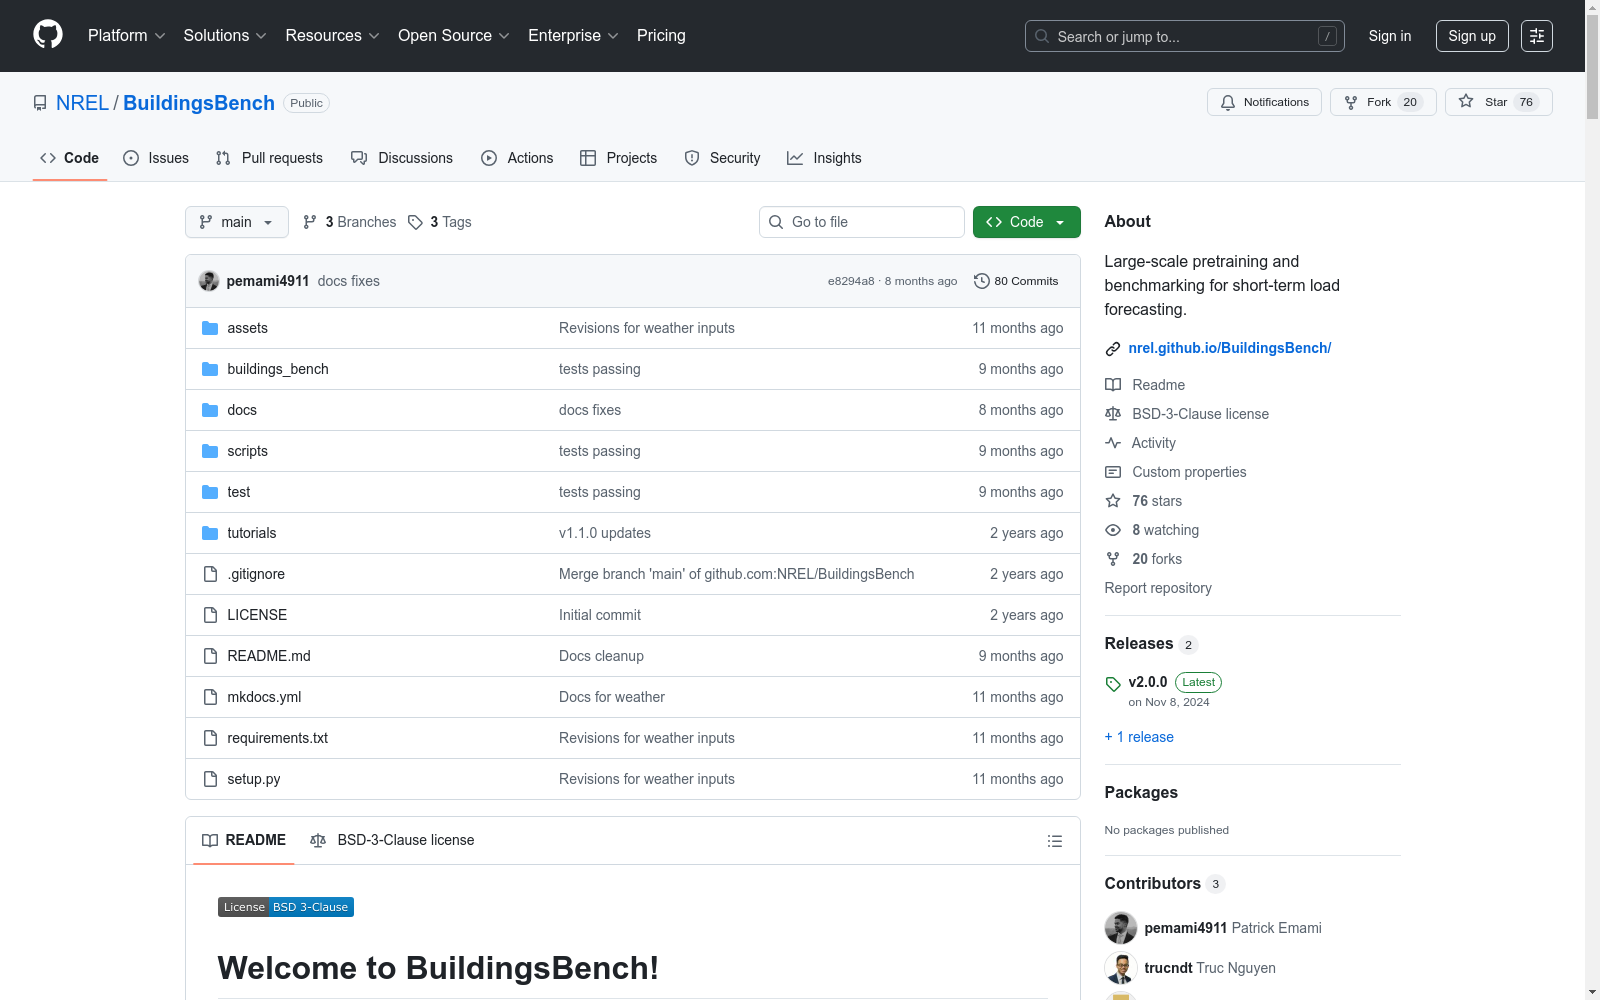Switch to the Security tab

coord(723,158)
